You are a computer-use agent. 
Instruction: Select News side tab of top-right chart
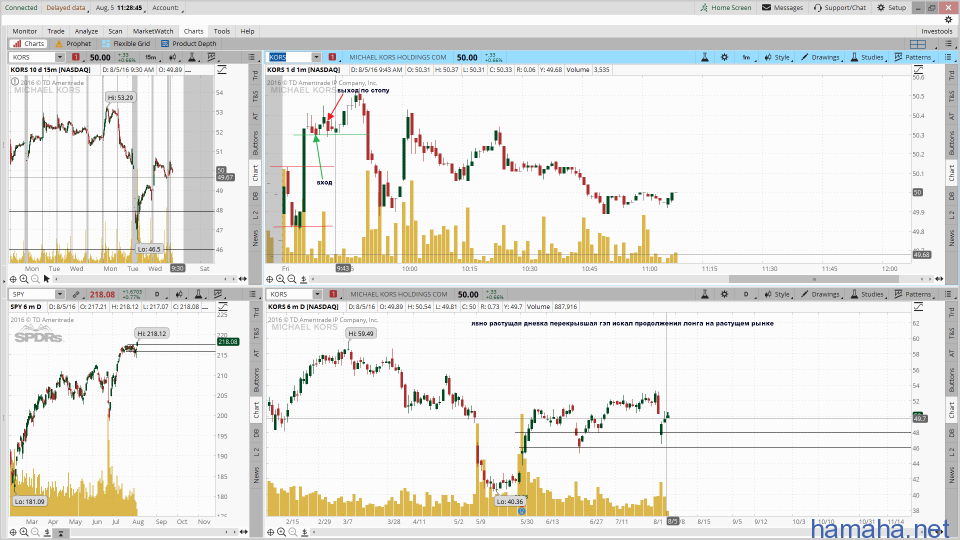pos(951,236)
